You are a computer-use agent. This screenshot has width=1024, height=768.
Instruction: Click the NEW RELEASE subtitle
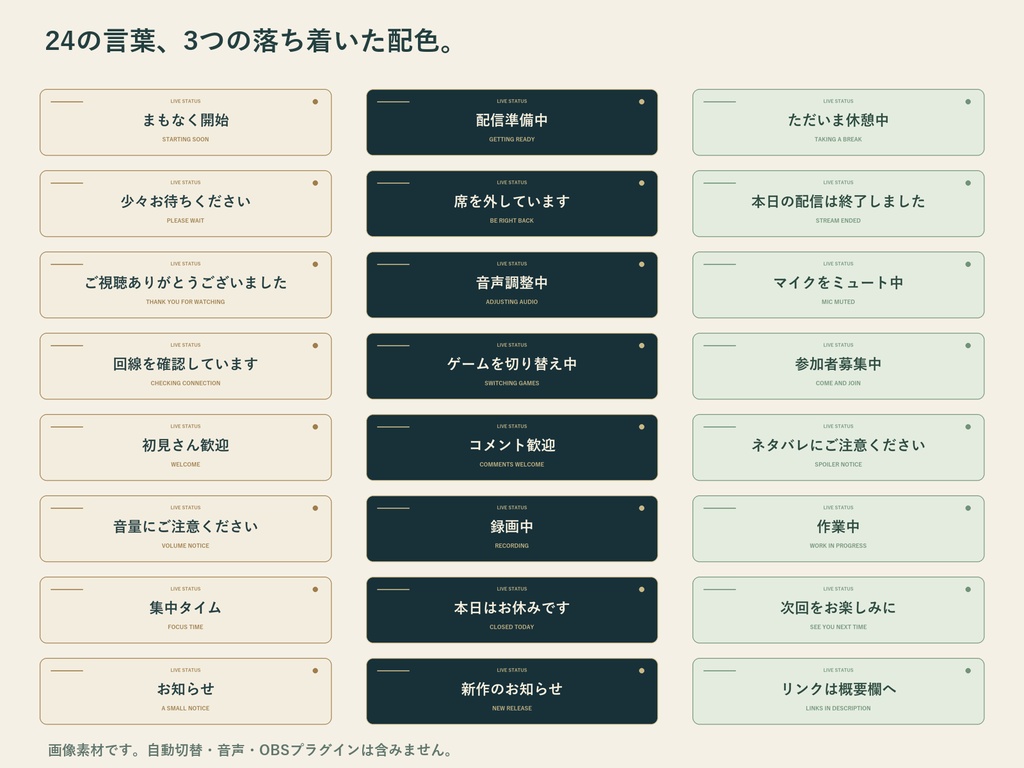[512, 708]
